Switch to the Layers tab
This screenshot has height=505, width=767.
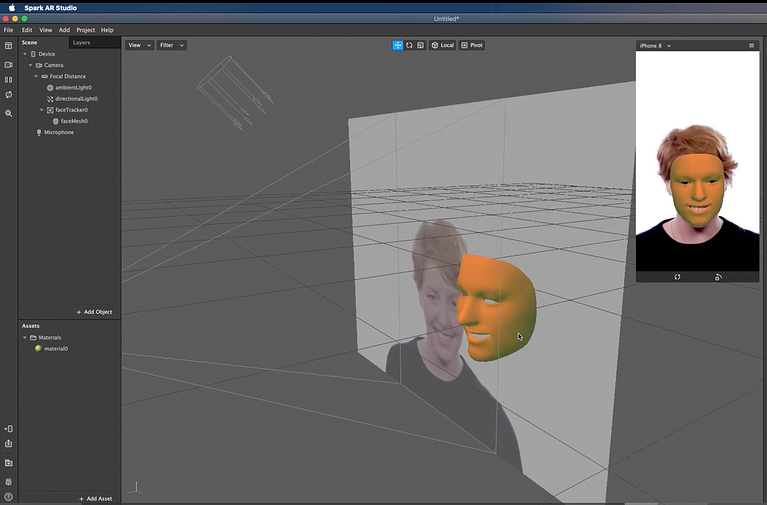pyautogui.click(x=81, y=43)
